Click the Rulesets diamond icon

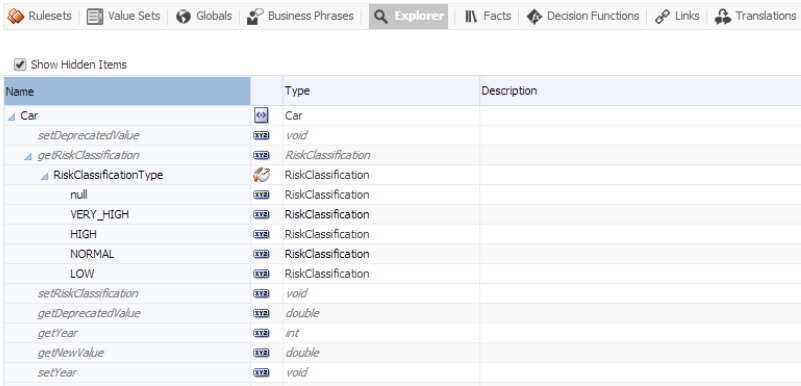(x=16, y=16)
